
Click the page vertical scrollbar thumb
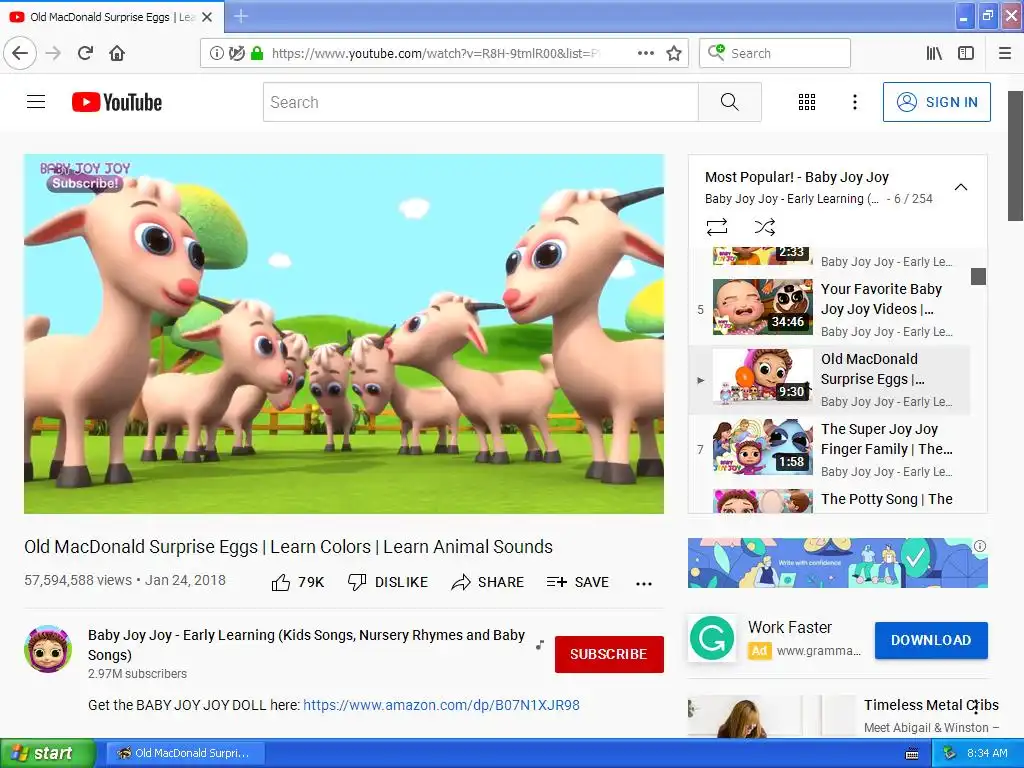point(1016,156)
